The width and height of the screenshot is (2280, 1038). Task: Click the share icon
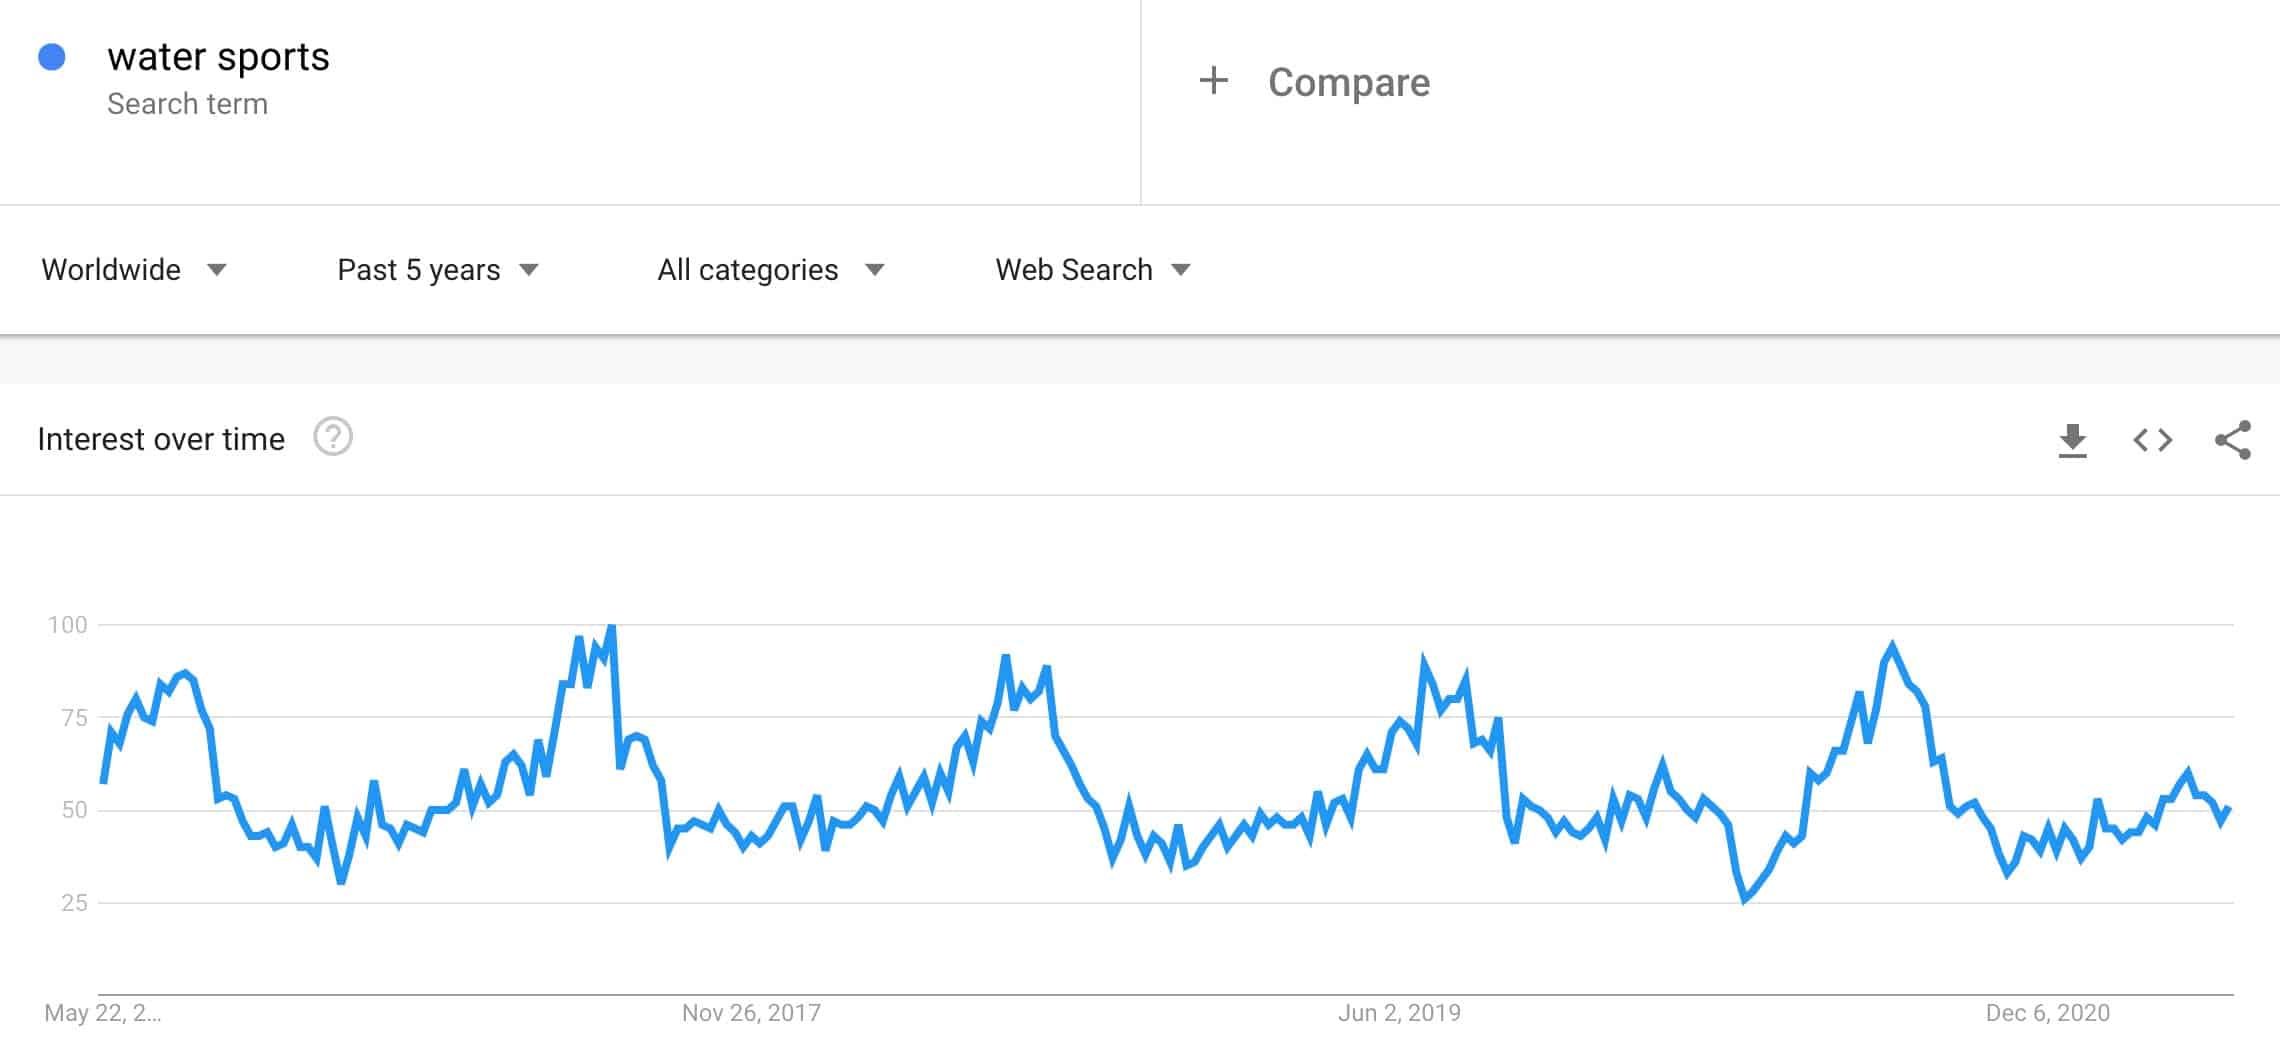(2232, 440)
